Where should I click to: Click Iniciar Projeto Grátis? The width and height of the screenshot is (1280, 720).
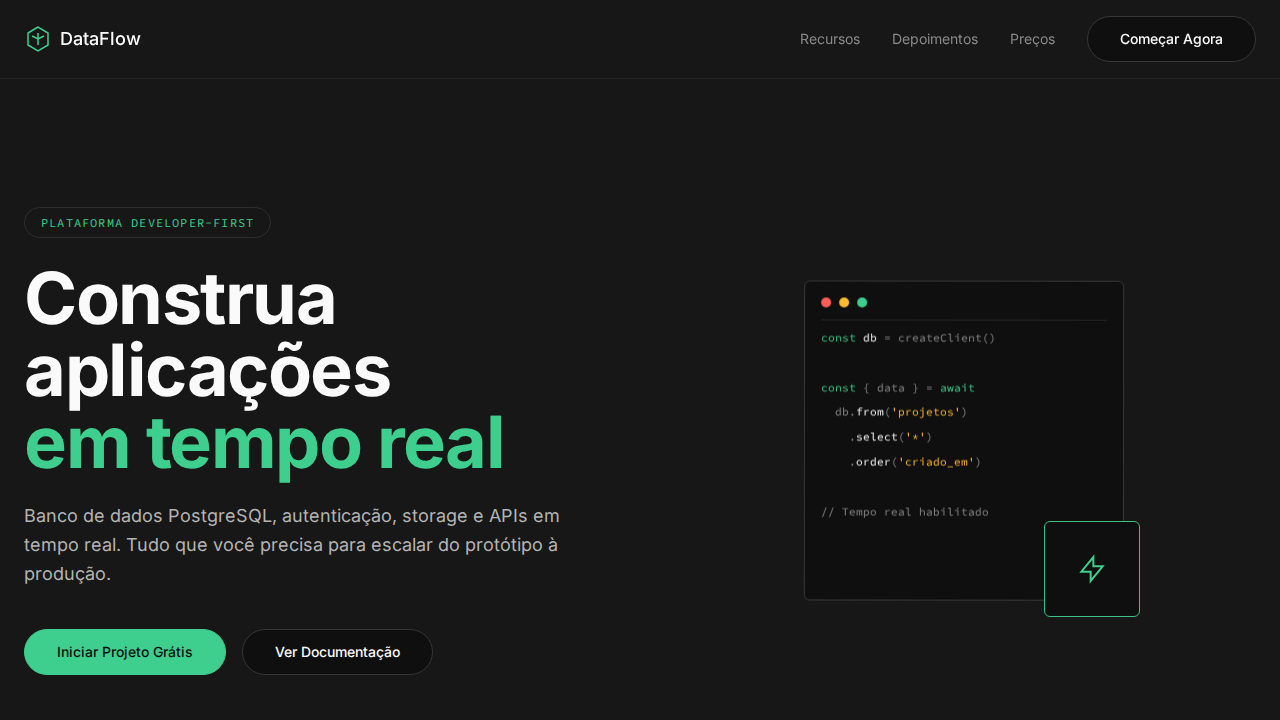point(125,652)
